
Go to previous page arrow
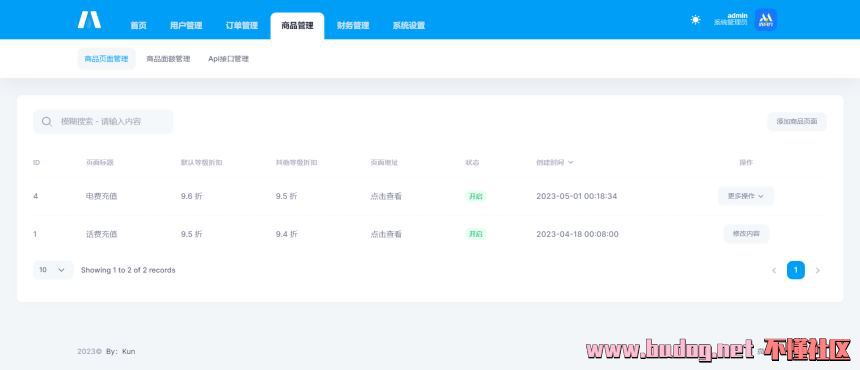pyautogui.click(x=774, y=270)
